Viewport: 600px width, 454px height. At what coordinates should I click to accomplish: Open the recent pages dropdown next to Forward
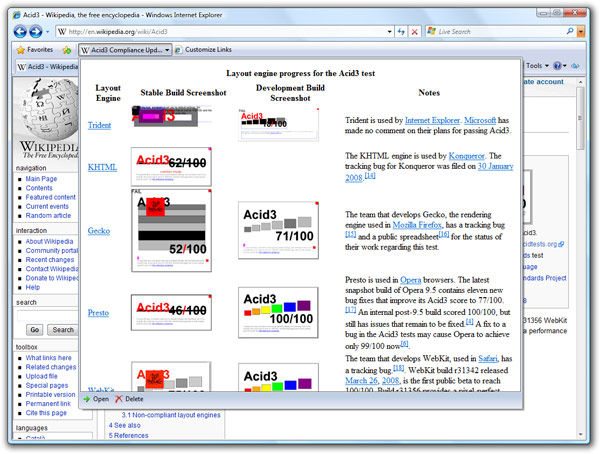coord(47,32)
